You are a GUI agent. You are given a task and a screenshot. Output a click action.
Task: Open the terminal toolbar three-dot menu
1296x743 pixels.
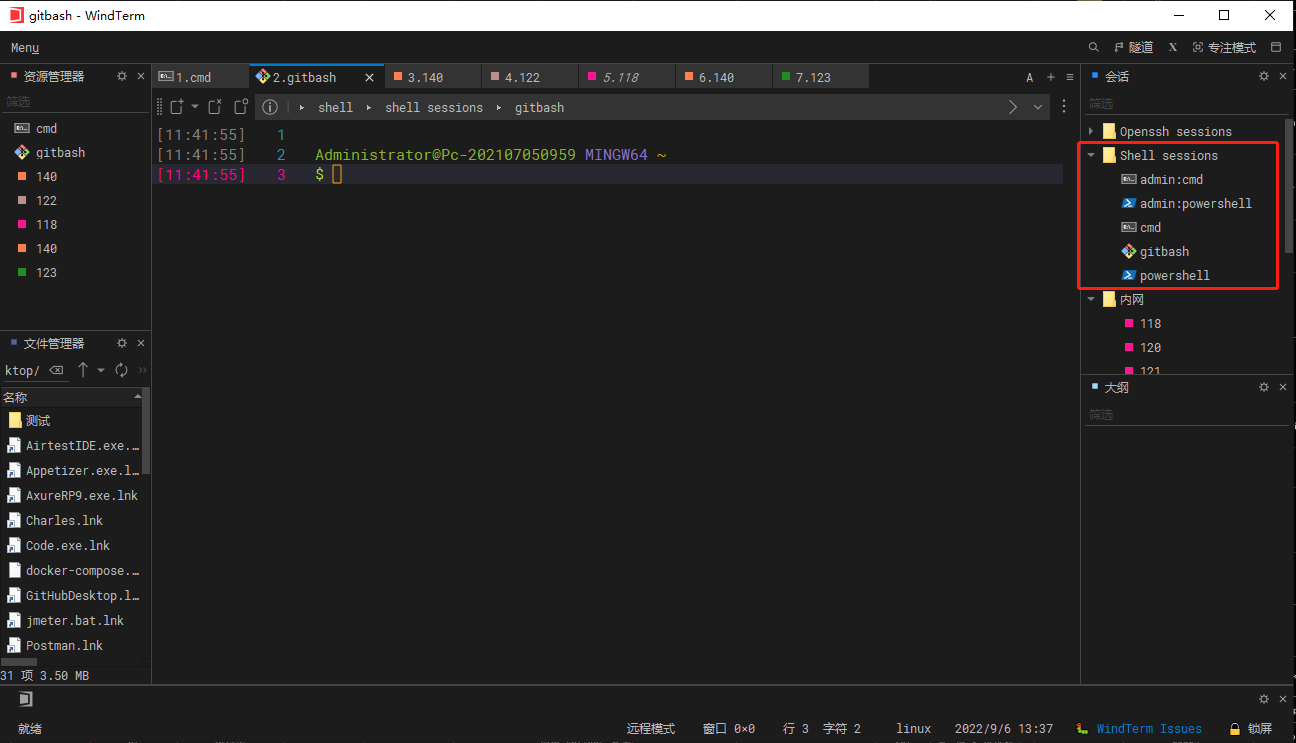[1064, 107]
